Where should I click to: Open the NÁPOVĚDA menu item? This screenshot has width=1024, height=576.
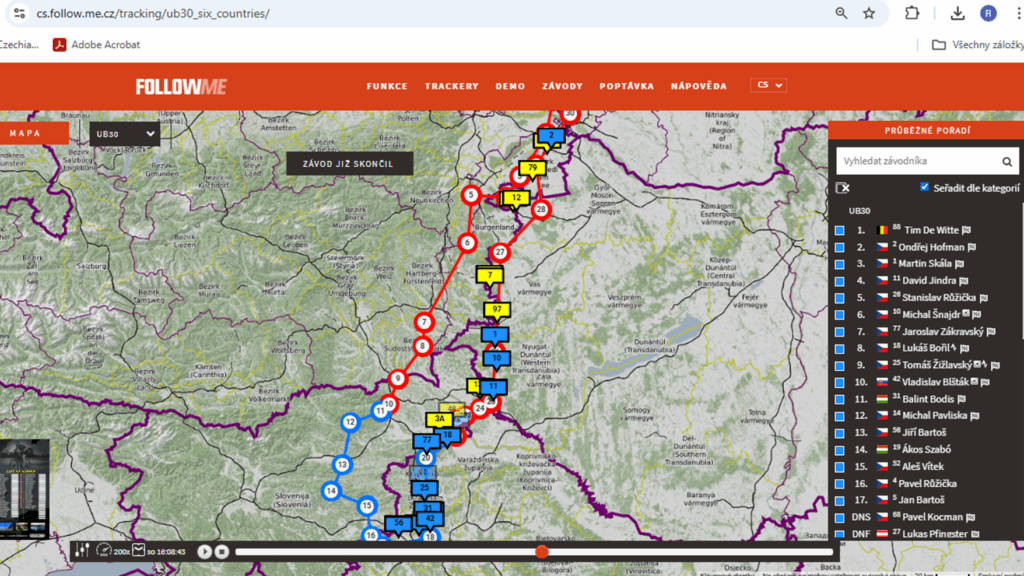(x=698, y=86)
